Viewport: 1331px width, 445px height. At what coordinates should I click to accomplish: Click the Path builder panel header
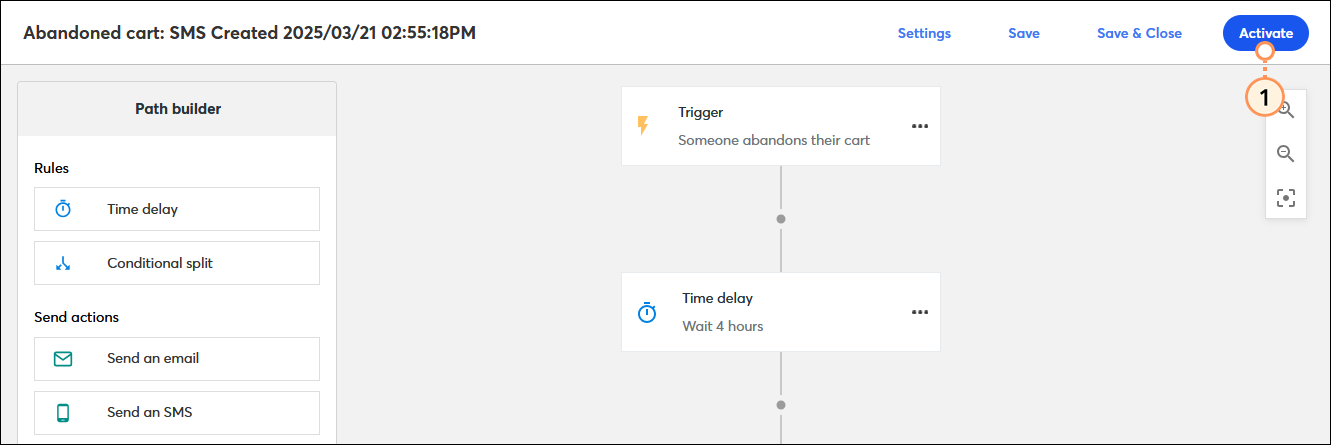178,109
